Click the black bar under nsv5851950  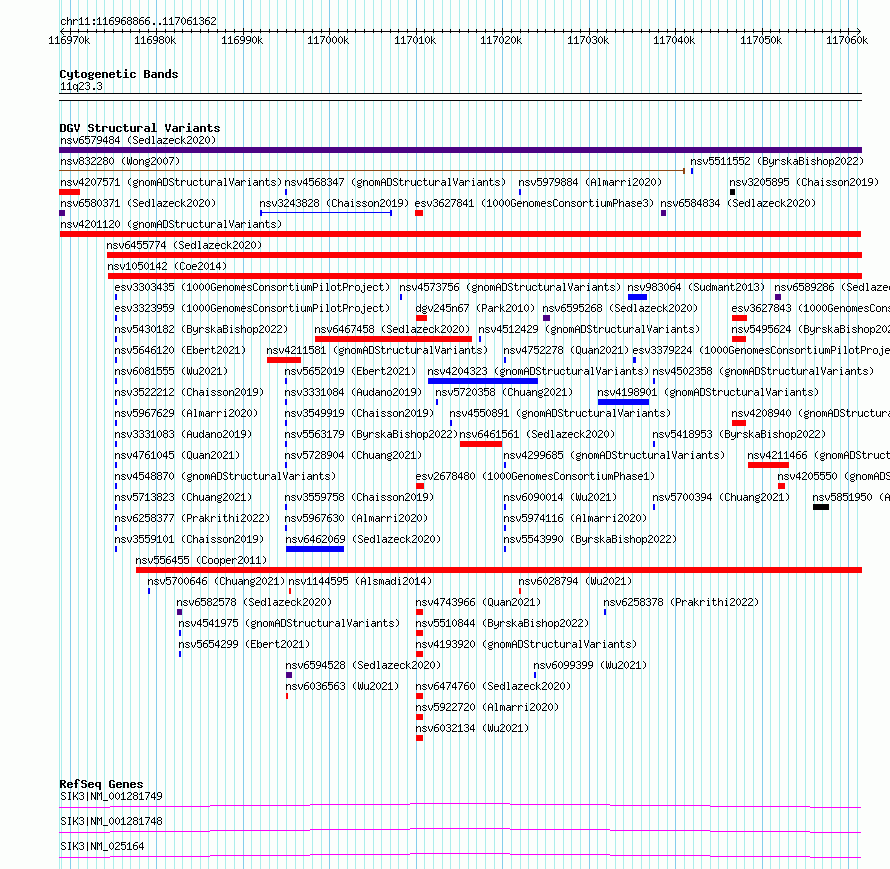[x=821, y=507]
